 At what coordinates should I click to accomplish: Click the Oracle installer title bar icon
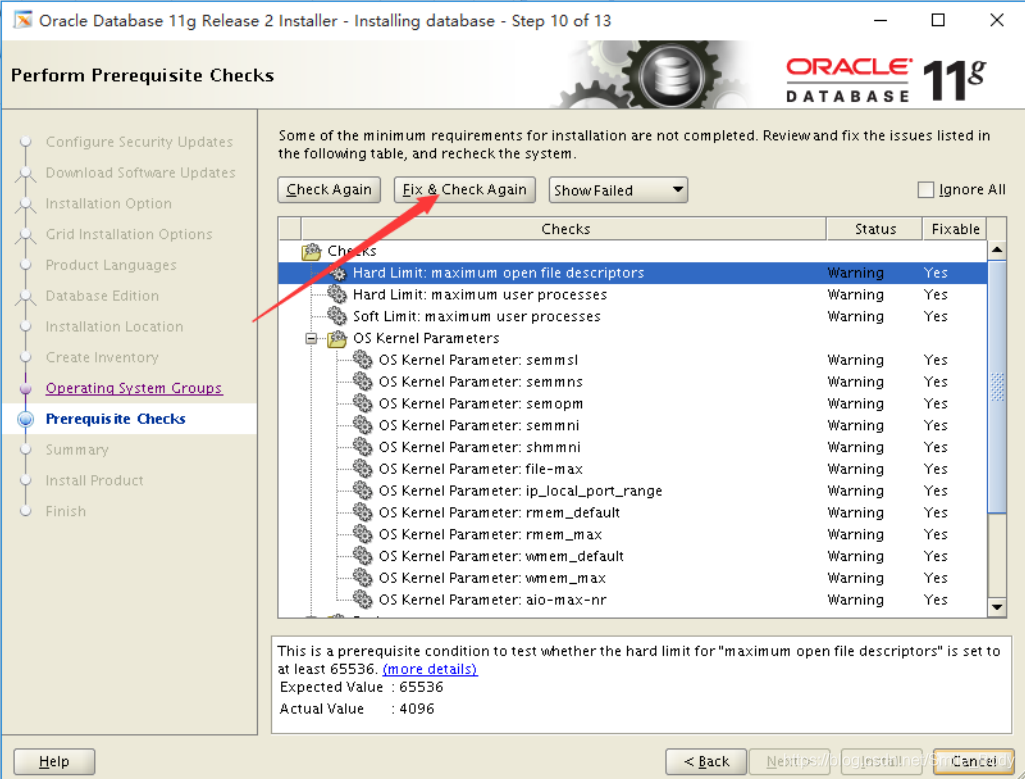pyautogui.click(x=22, y=20)
